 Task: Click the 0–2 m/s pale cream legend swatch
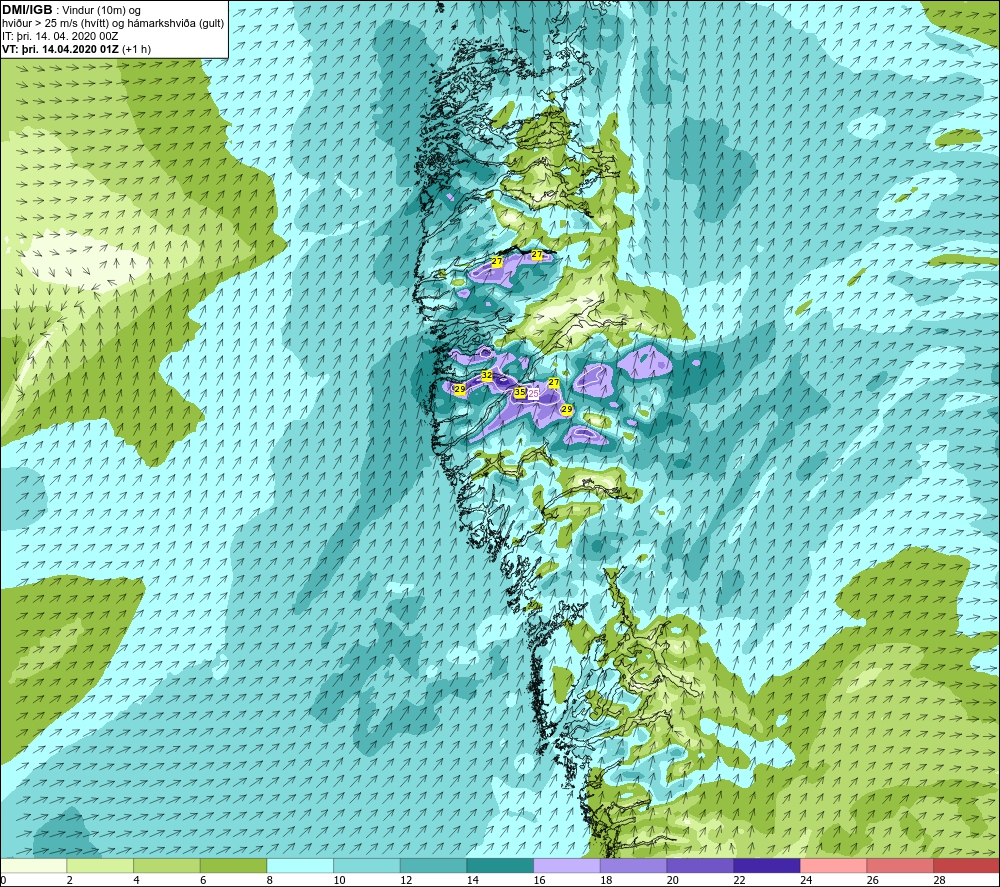click(33, 865)
